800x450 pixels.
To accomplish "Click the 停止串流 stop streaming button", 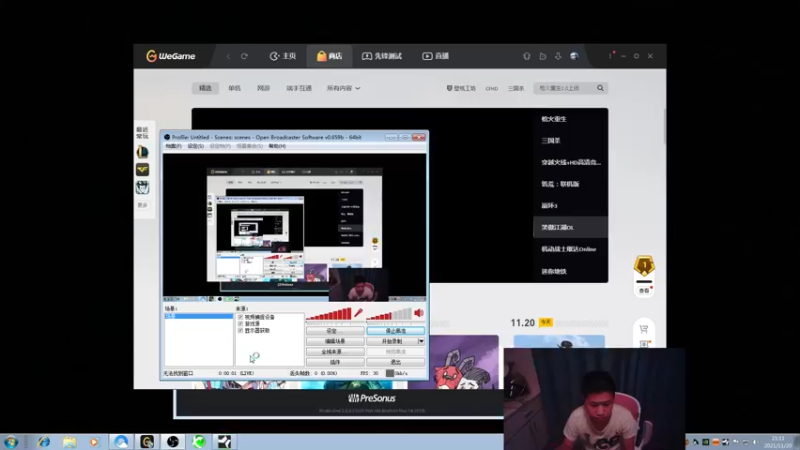I will [395, 331].
